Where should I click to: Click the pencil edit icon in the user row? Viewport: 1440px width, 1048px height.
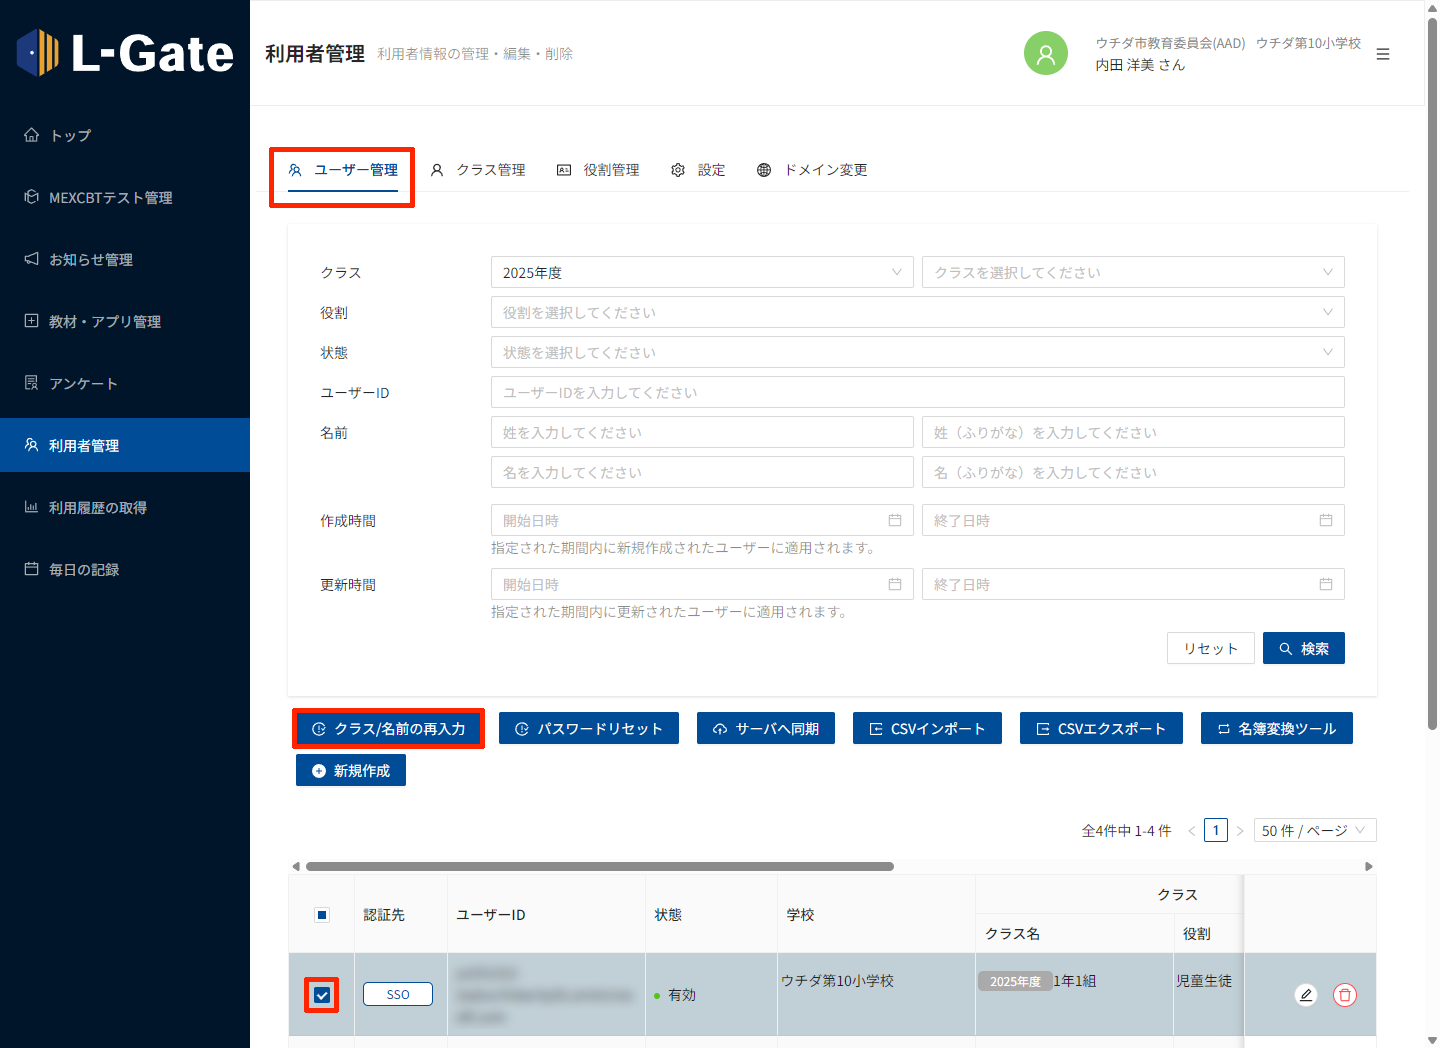tap(1305, 995)
